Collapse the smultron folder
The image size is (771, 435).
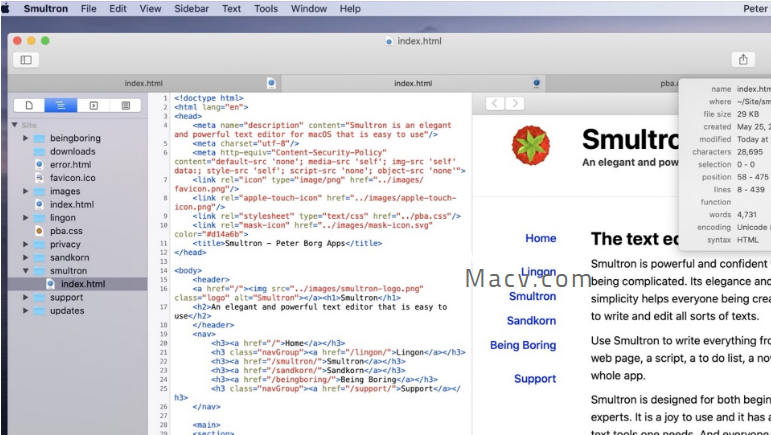[25, 271]
